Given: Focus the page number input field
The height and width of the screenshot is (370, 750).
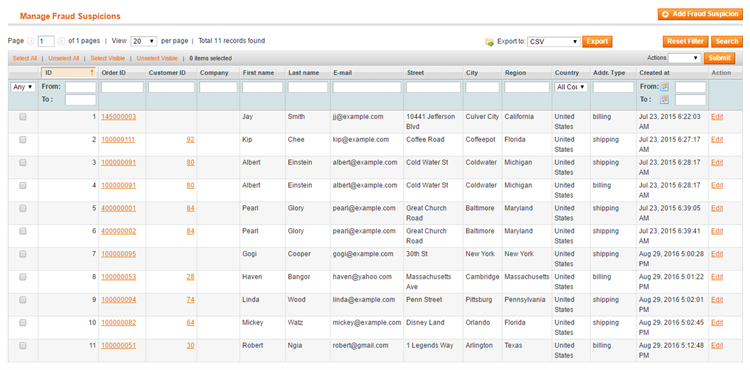Looking at the screenshot, I should click(46, 42).
